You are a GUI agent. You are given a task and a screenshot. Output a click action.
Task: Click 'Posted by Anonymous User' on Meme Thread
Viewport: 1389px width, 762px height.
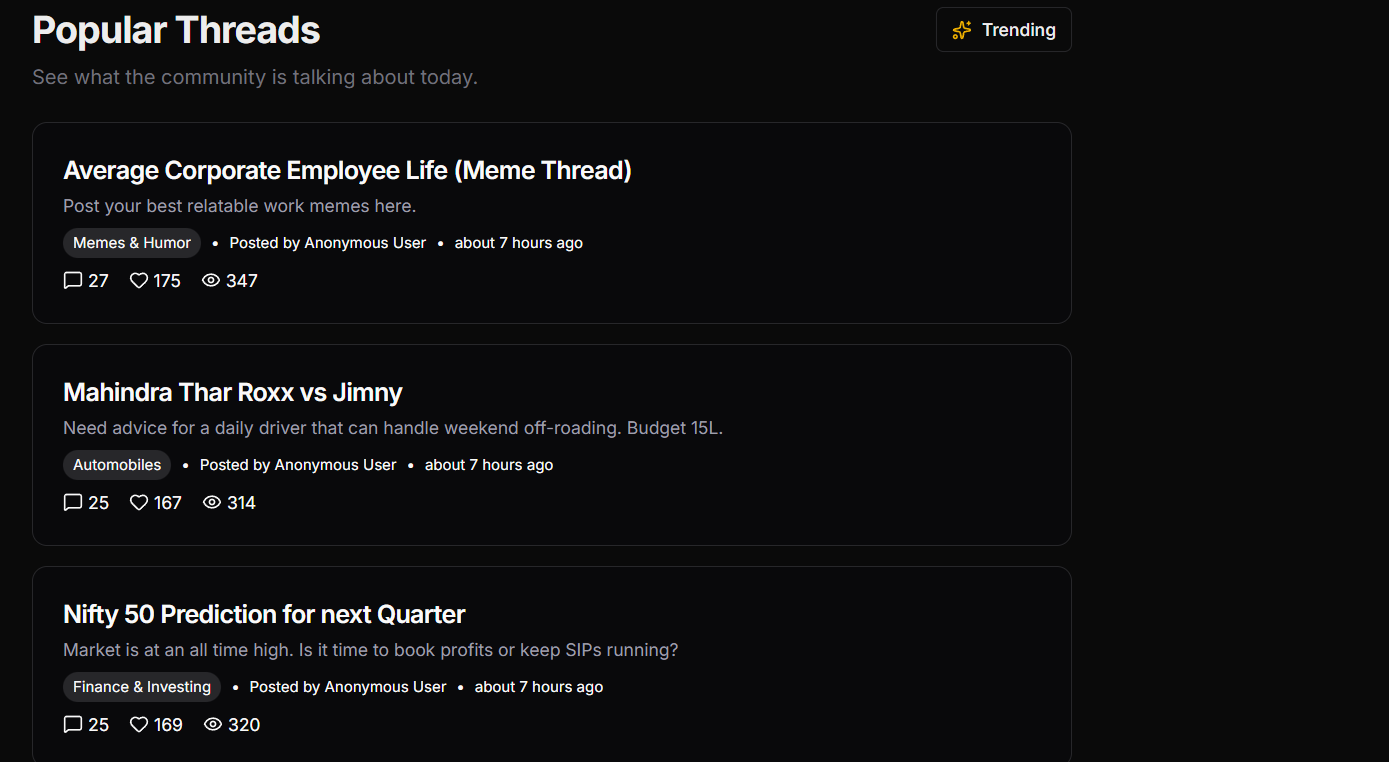[x=328, y=243]
